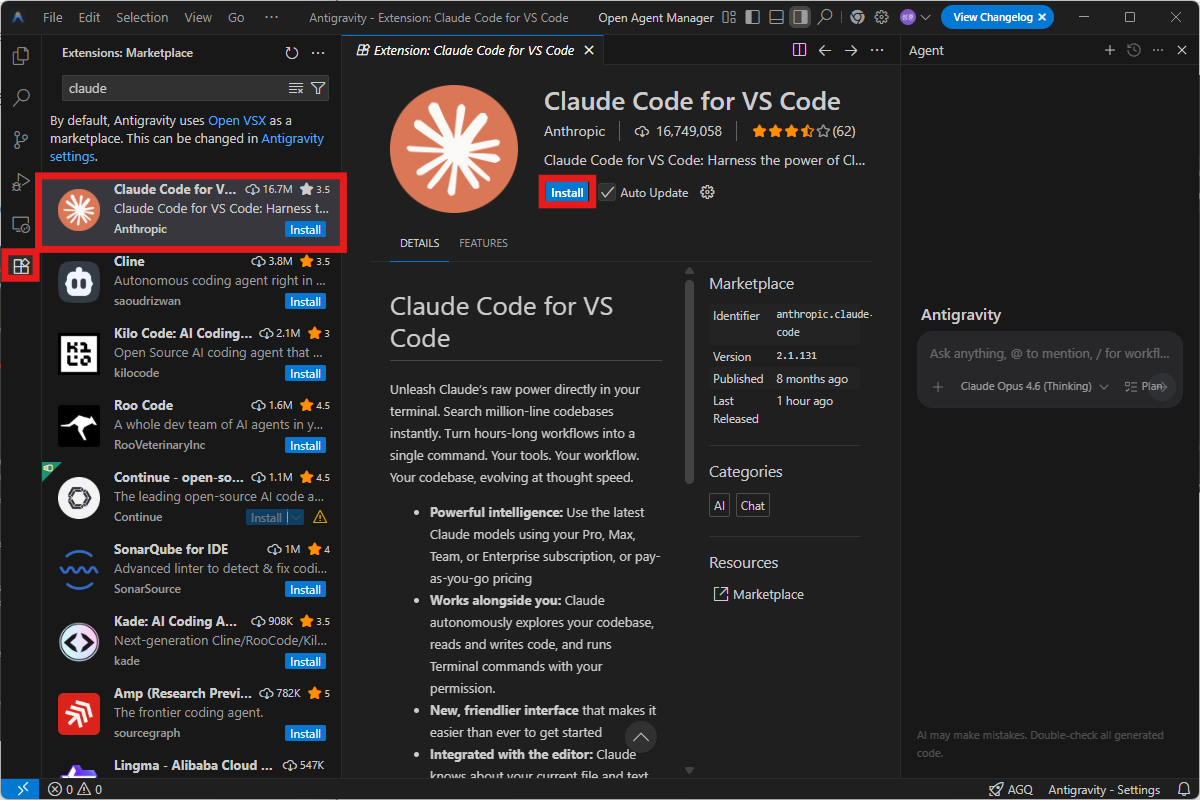Image resolution: width=1200 pixels, height=800 pixels.
Task: Split the editor to the right
Action: tap(799, 50)
